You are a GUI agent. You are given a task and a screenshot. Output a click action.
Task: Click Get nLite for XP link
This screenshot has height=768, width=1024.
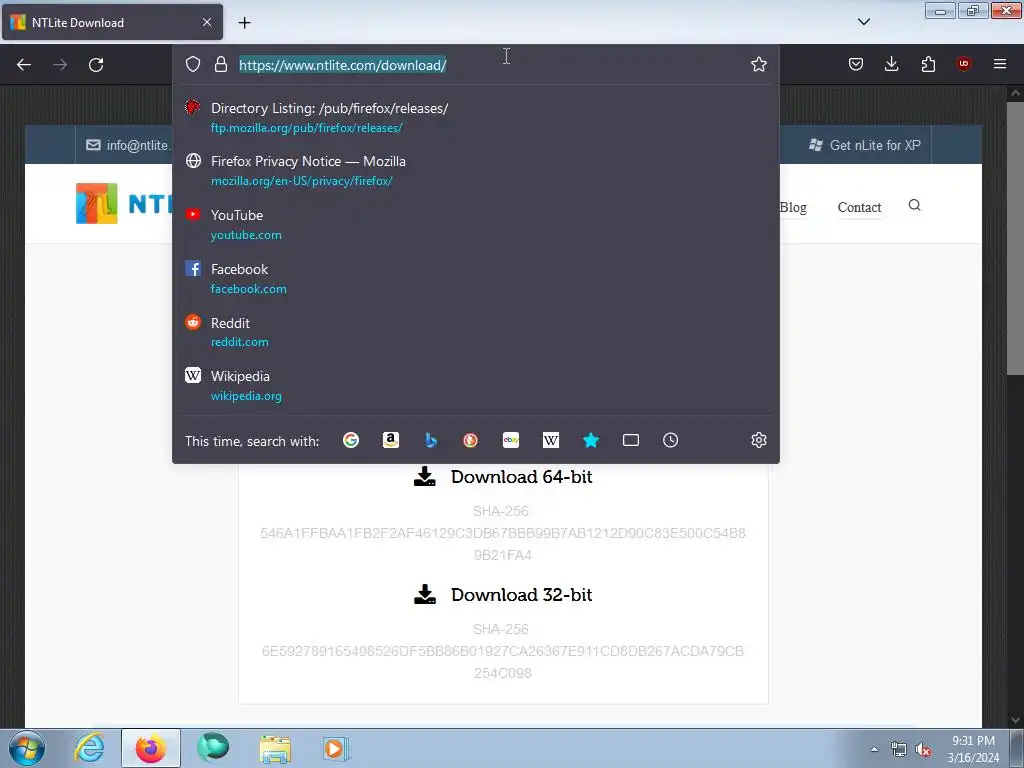click(x=865, y=145)
